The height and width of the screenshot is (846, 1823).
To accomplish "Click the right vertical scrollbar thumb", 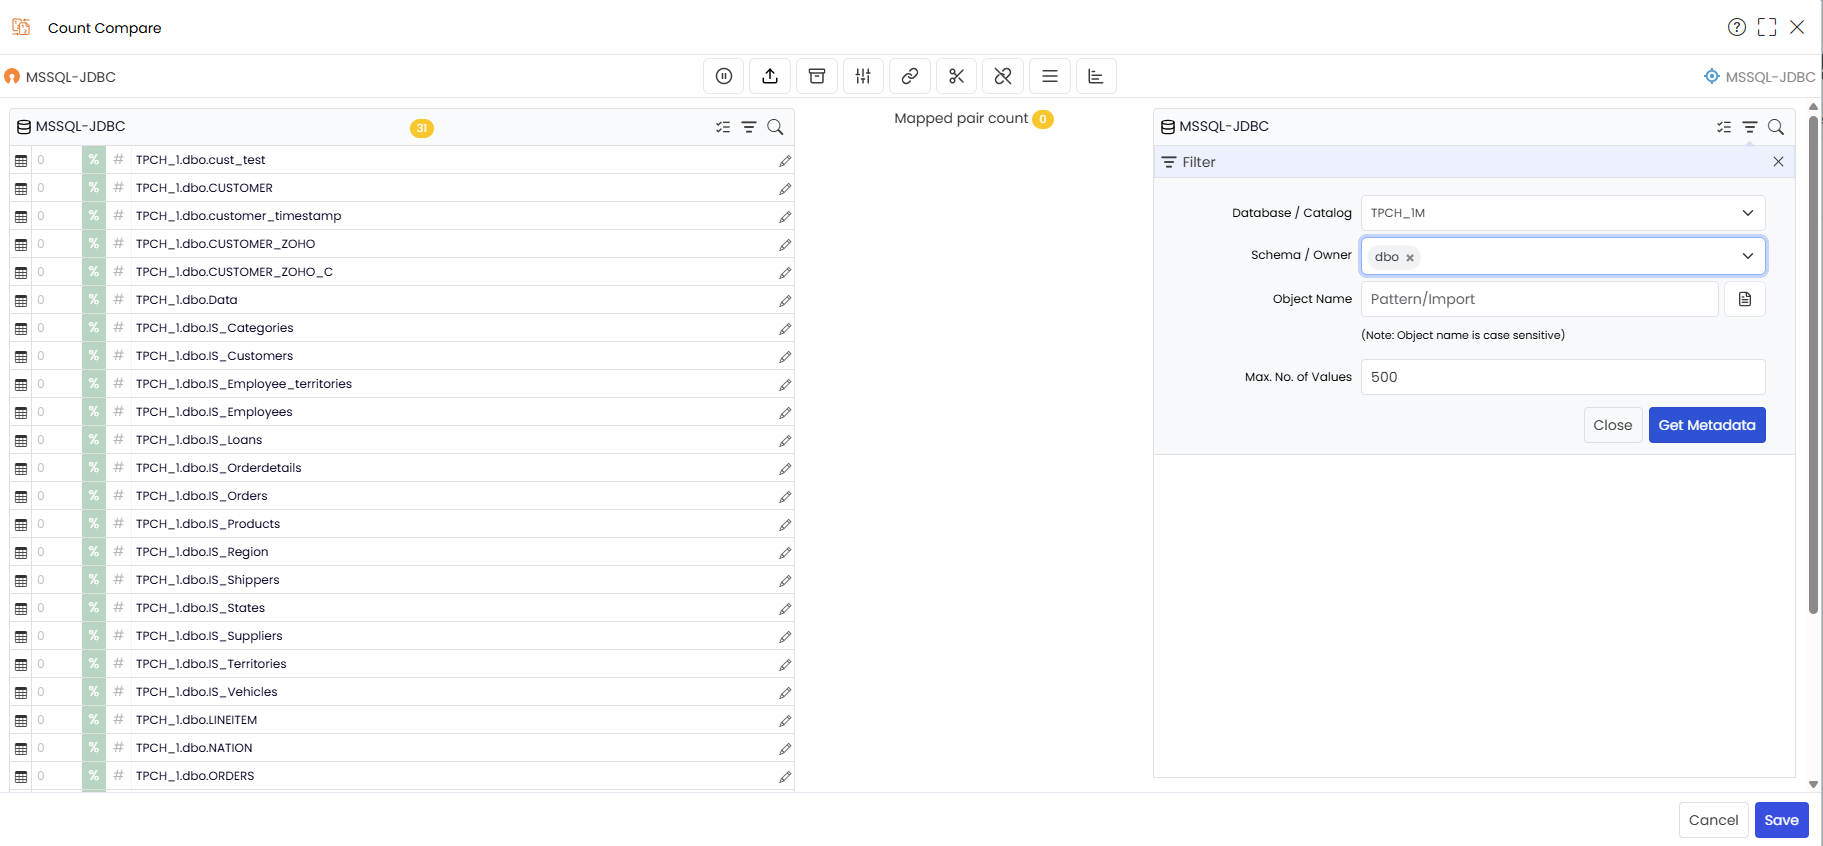I will coord(1813,365).
